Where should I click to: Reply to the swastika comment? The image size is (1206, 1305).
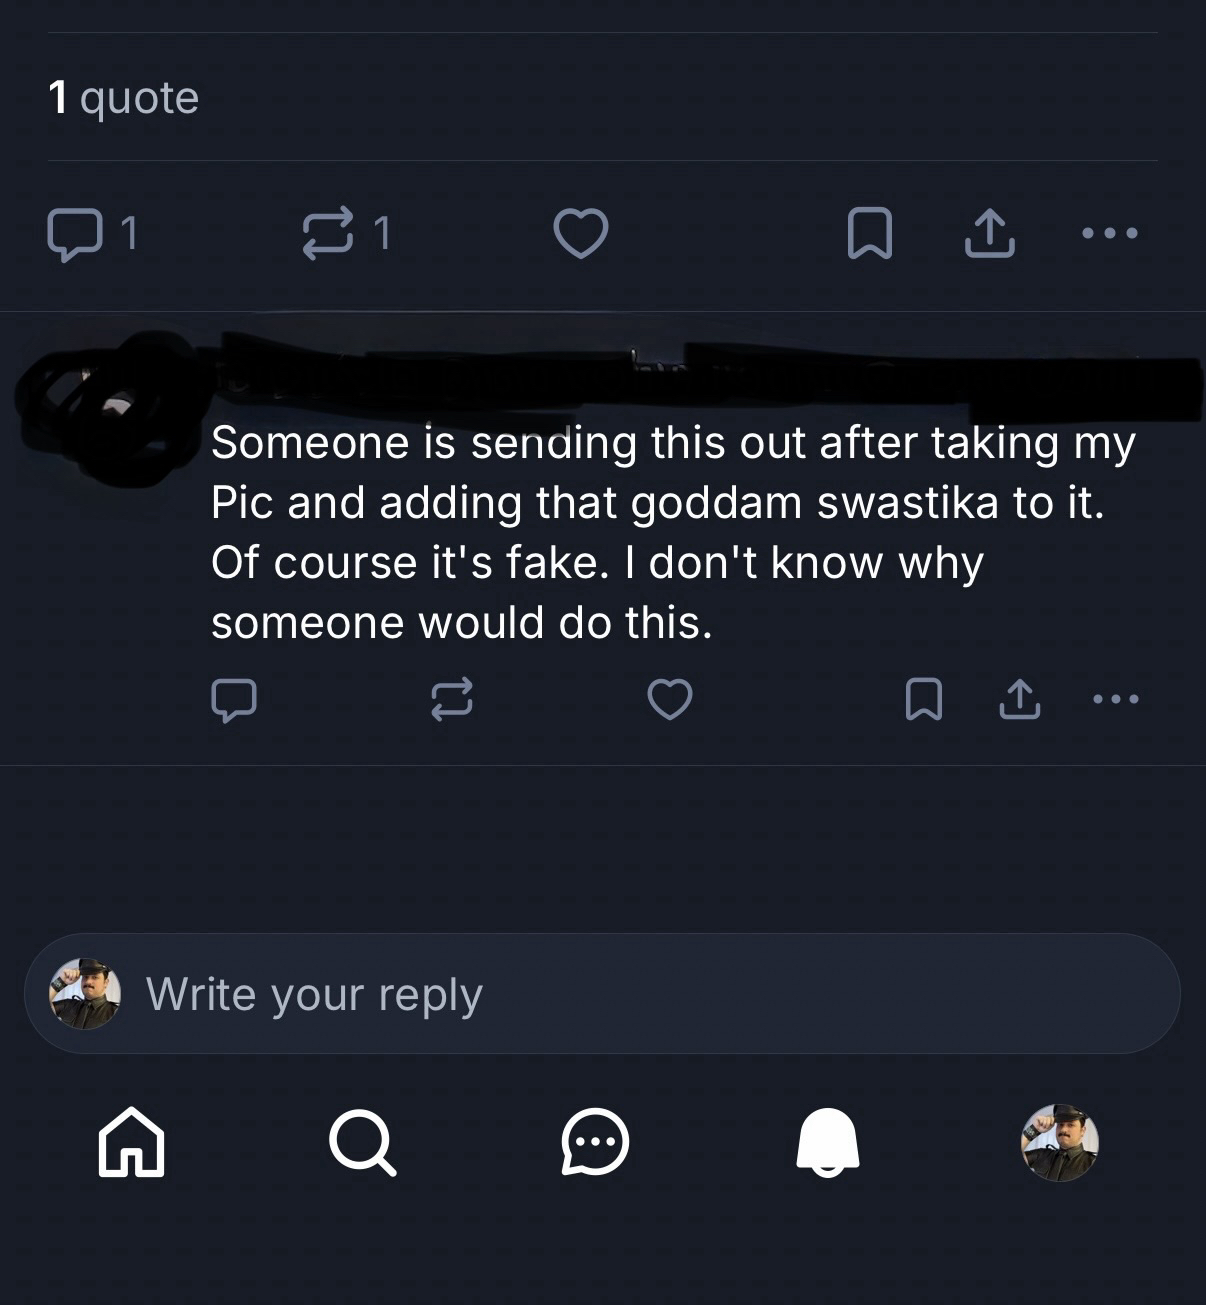pos(234,699)
